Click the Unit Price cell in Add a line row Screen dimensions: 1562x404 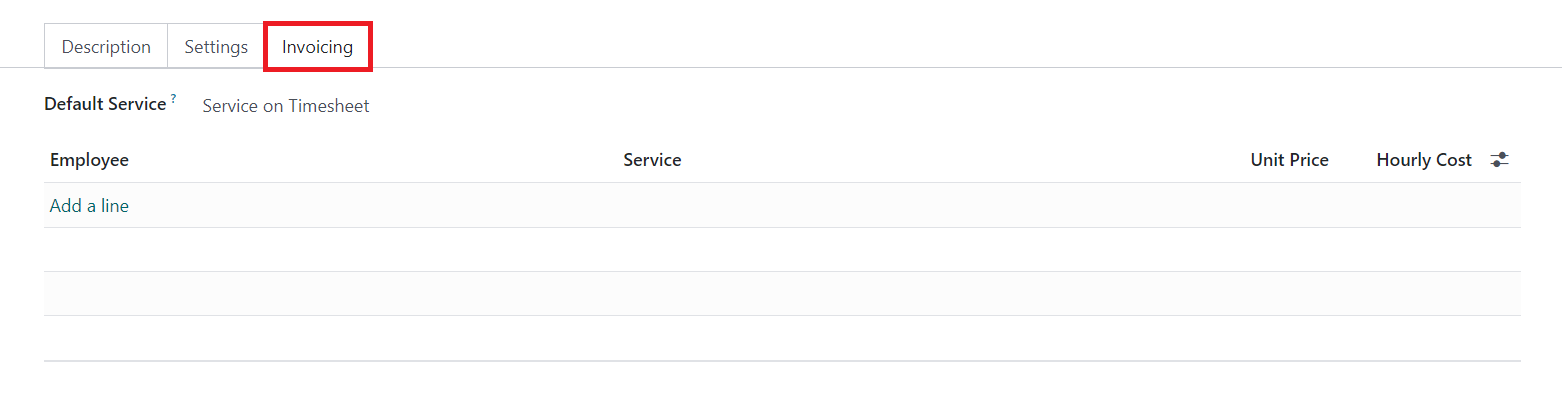point(1289,206)
